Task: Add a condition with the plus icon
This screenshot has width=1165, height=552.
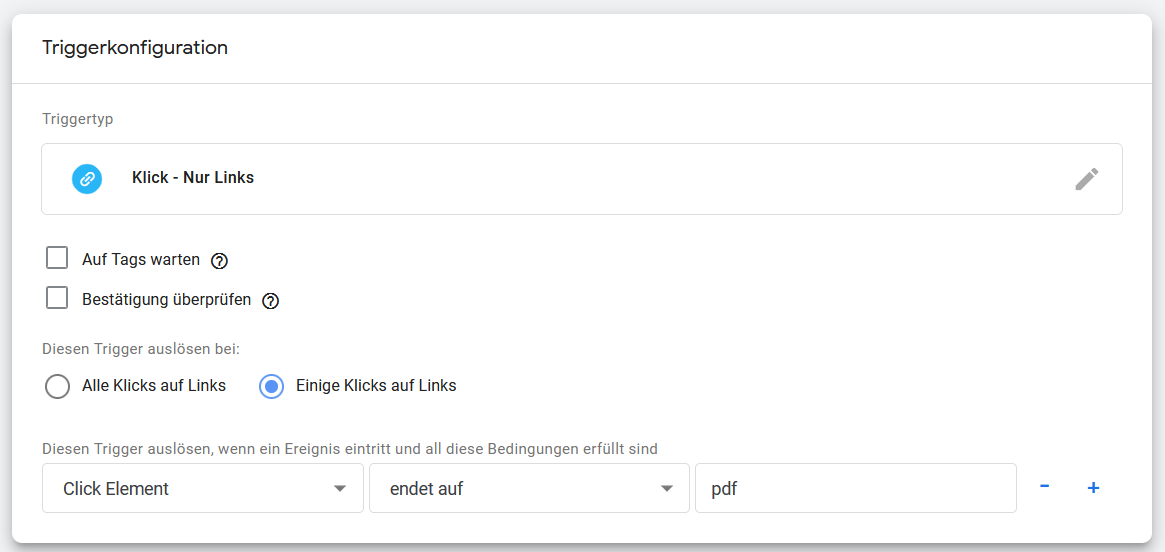Action: click(1093, 488)
